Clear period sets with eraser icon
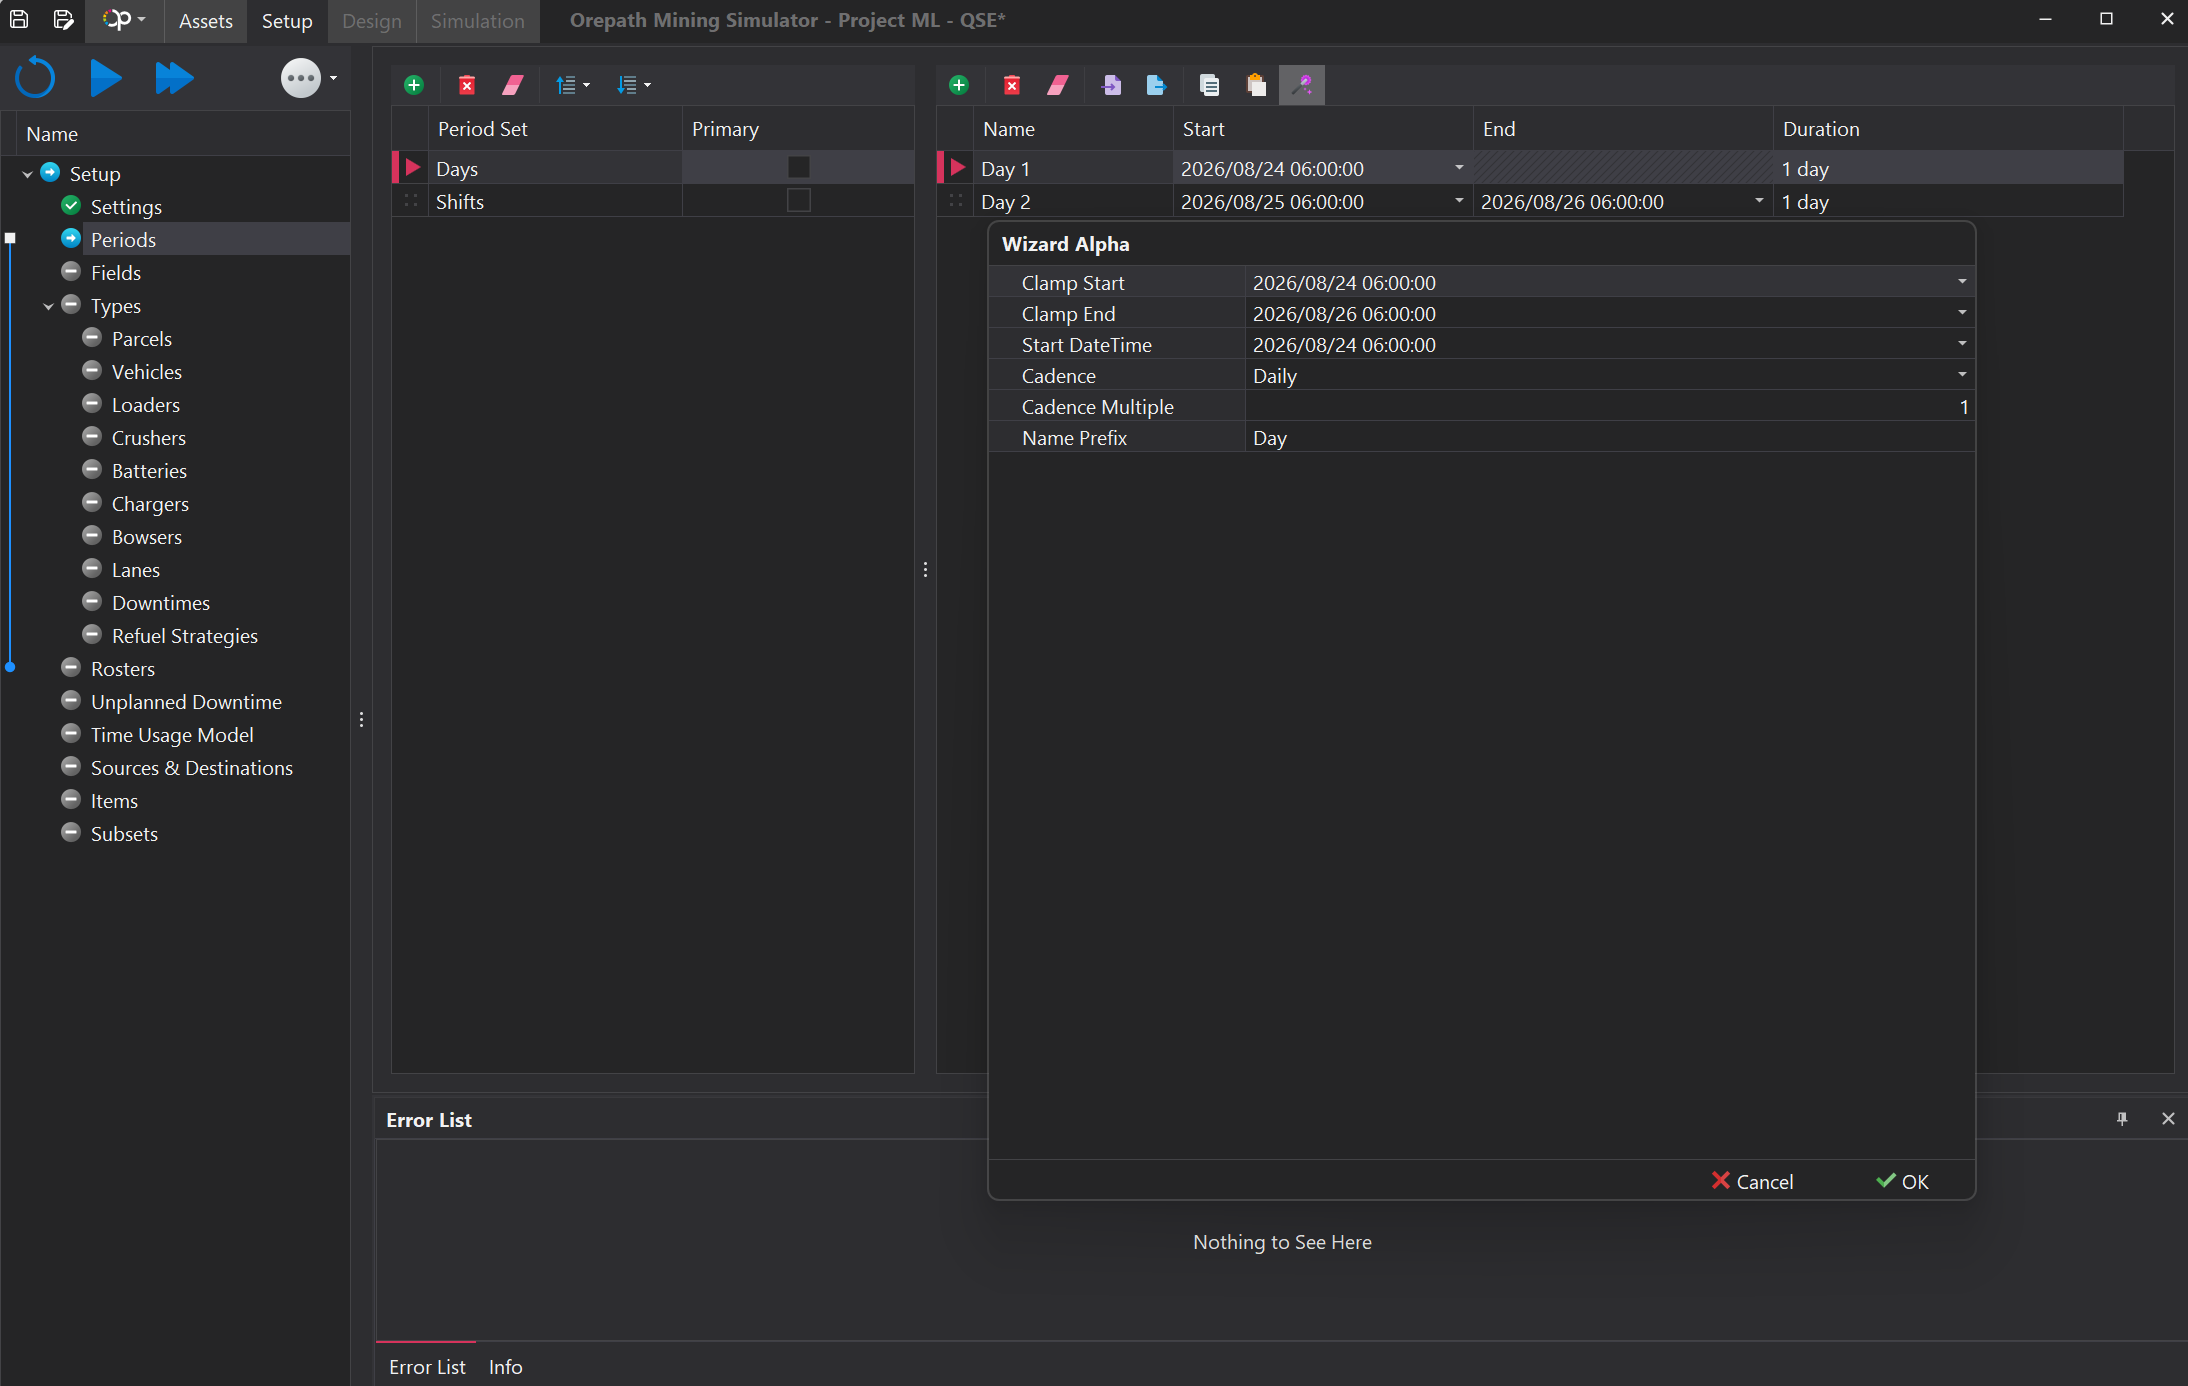Viewport: 2188px width, 1386px height. click(x=513, y=85)
